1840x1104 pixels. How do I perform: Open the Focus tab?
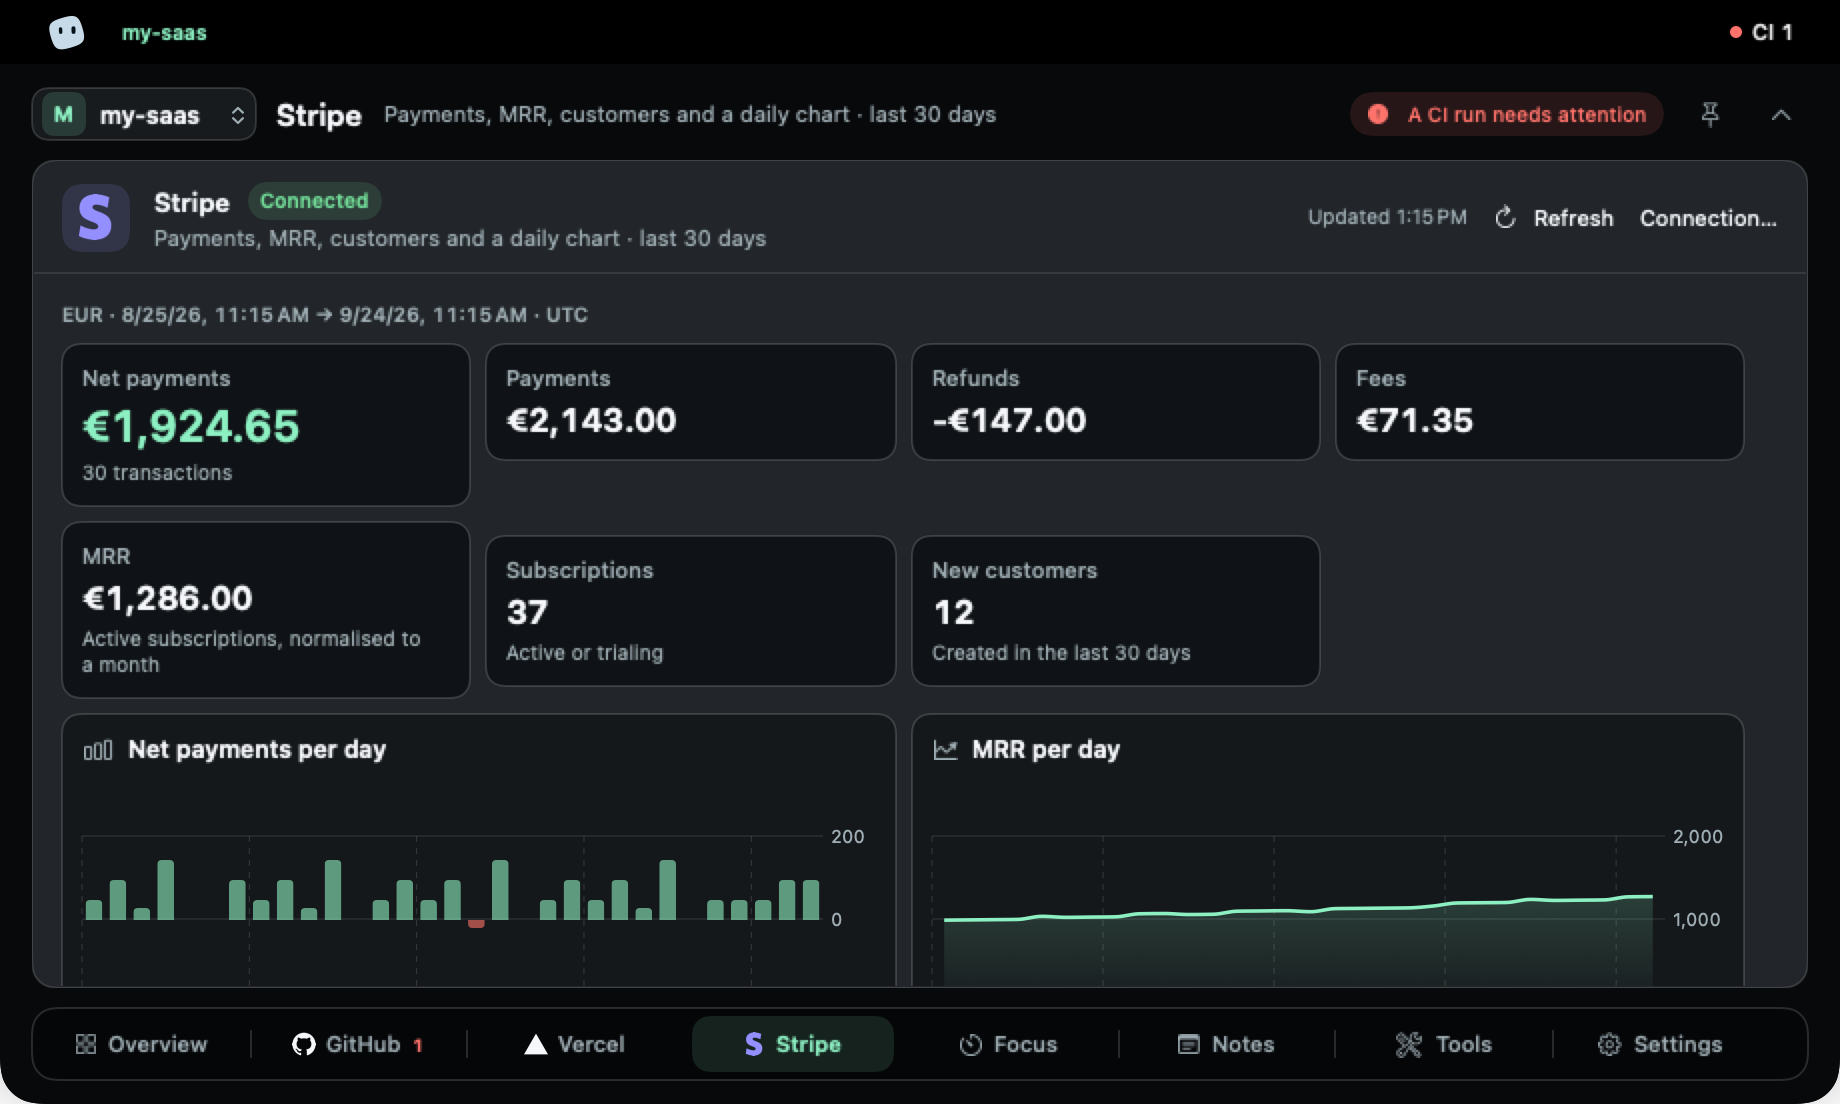[1008, 1044]
